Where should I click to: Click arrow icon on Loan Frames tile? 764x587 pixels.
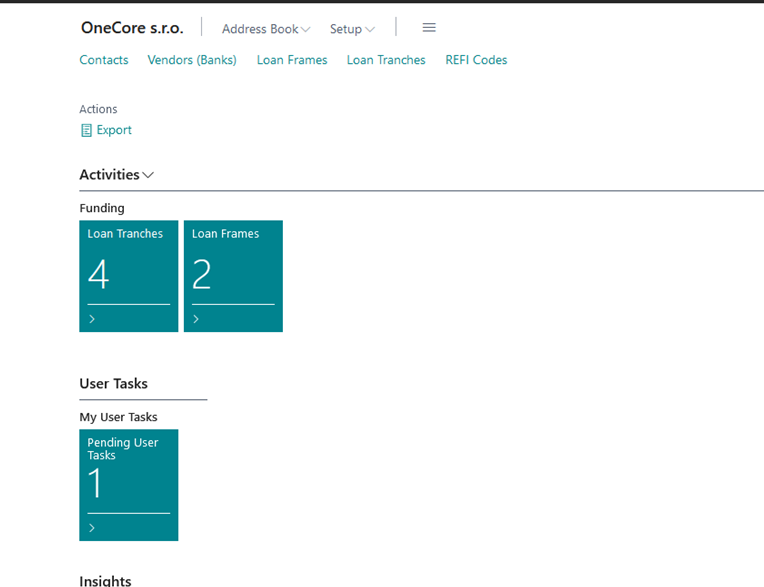pyautogui.click(x=196, y=319)
